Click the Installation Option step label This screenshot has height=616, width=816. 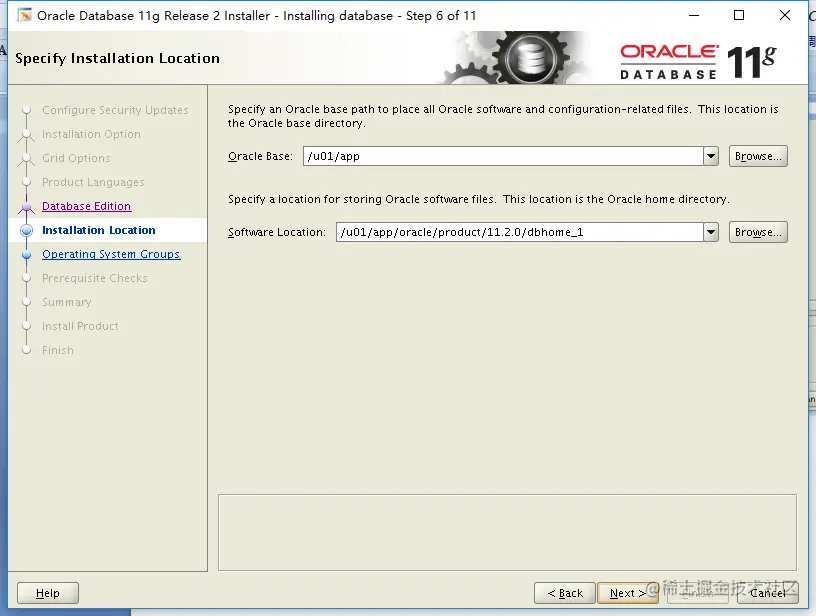pyautogui.click(x=91, y=134)
